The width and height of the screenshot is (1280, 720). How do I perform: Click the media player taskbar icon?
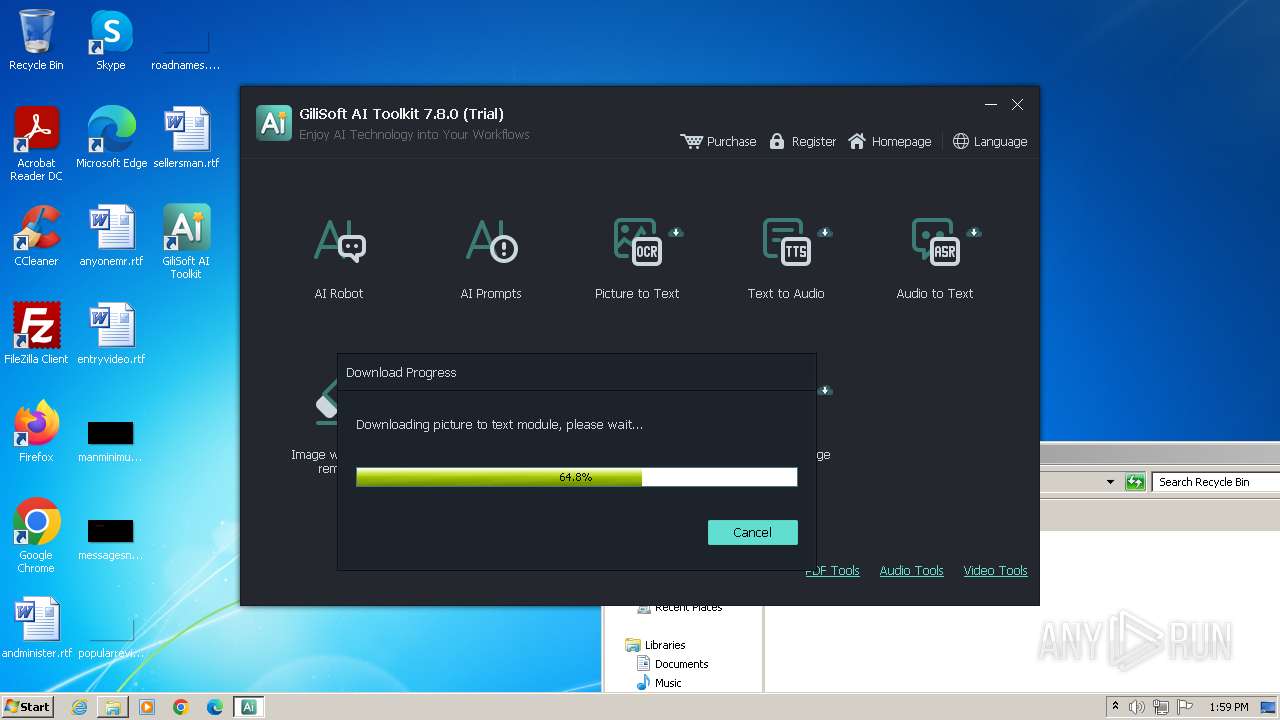147,707
